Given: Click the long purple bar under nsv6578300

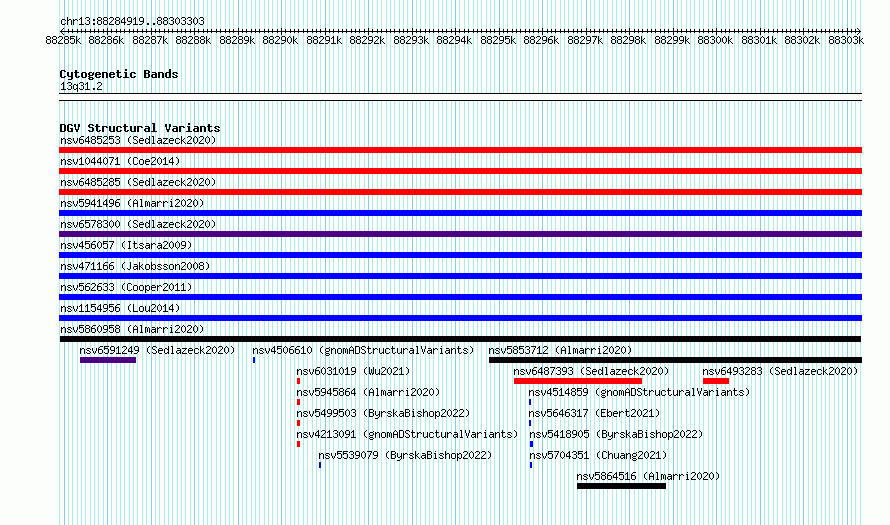Looking at the screenshot, I should pyautogui.click(x=460, y=234).
